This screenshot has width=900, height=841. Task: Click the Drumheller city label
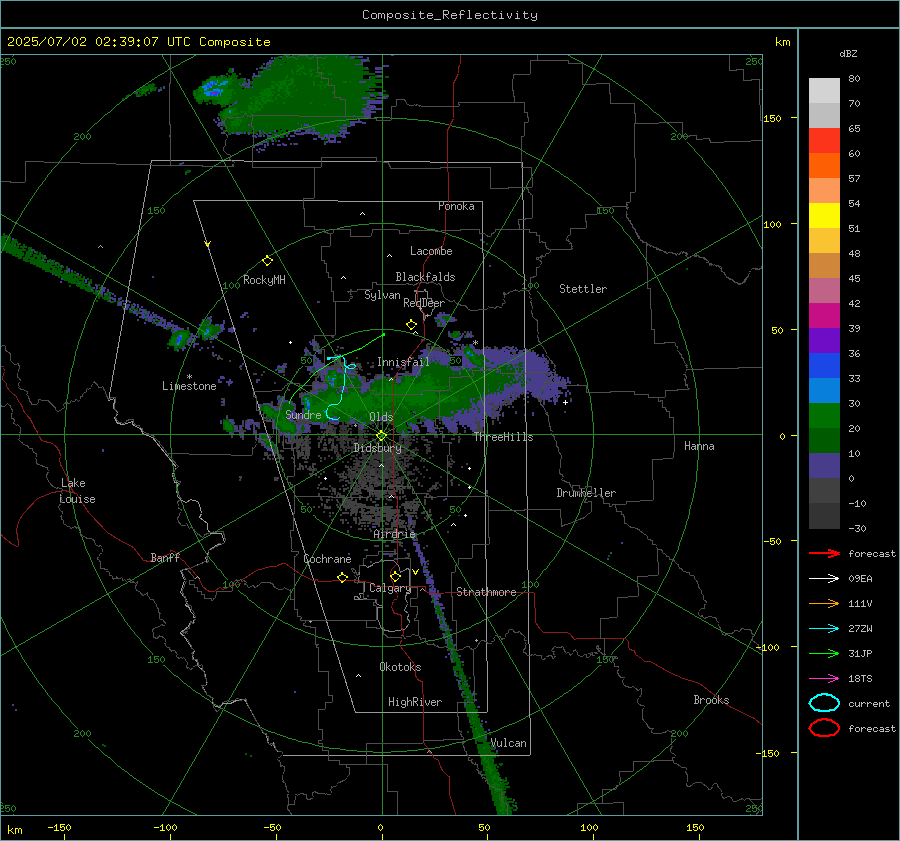click(586, 493)
